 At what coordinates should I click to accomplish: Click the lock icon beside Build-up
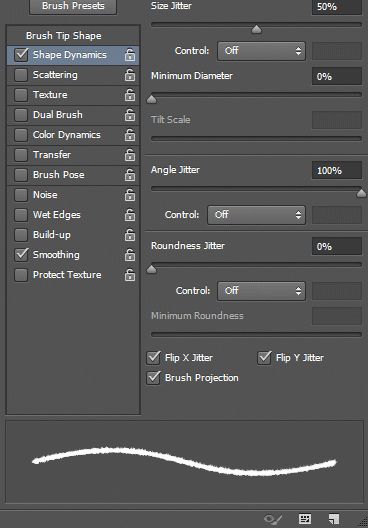pos(130,235)
